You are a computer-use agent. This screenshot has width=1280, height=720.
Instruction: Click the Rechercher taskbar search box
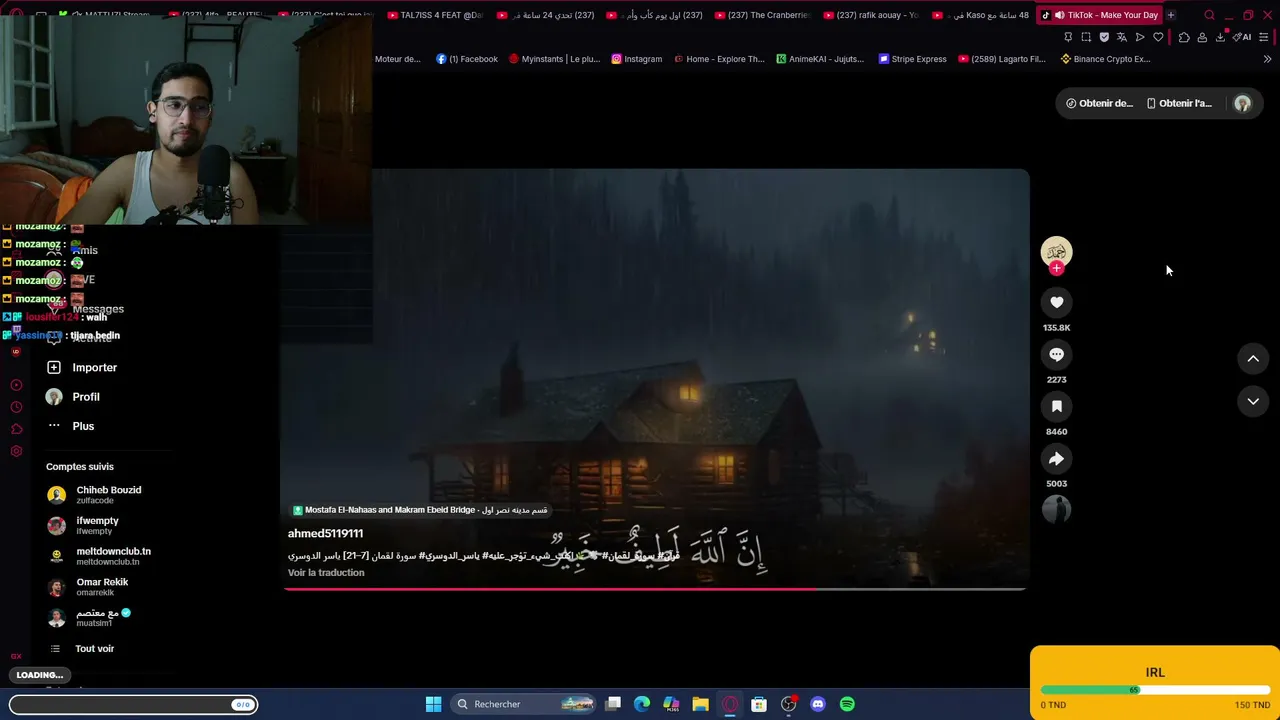(524, 704)
